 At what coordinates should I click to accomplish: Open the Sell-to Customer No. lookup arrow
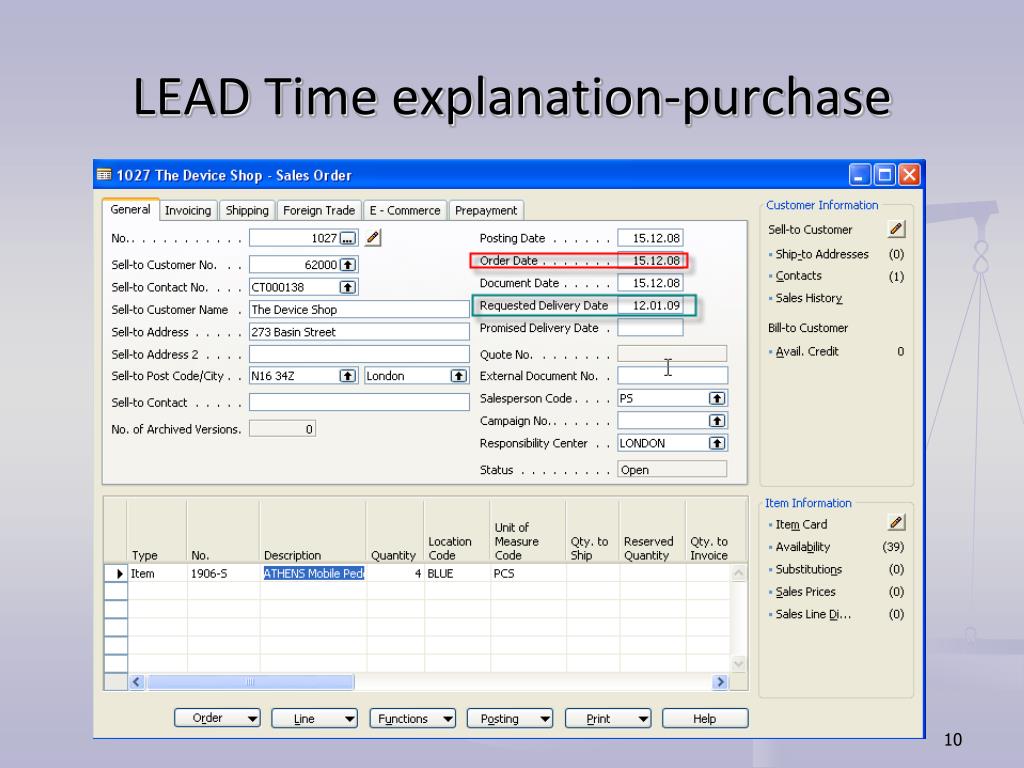point(348,264)
